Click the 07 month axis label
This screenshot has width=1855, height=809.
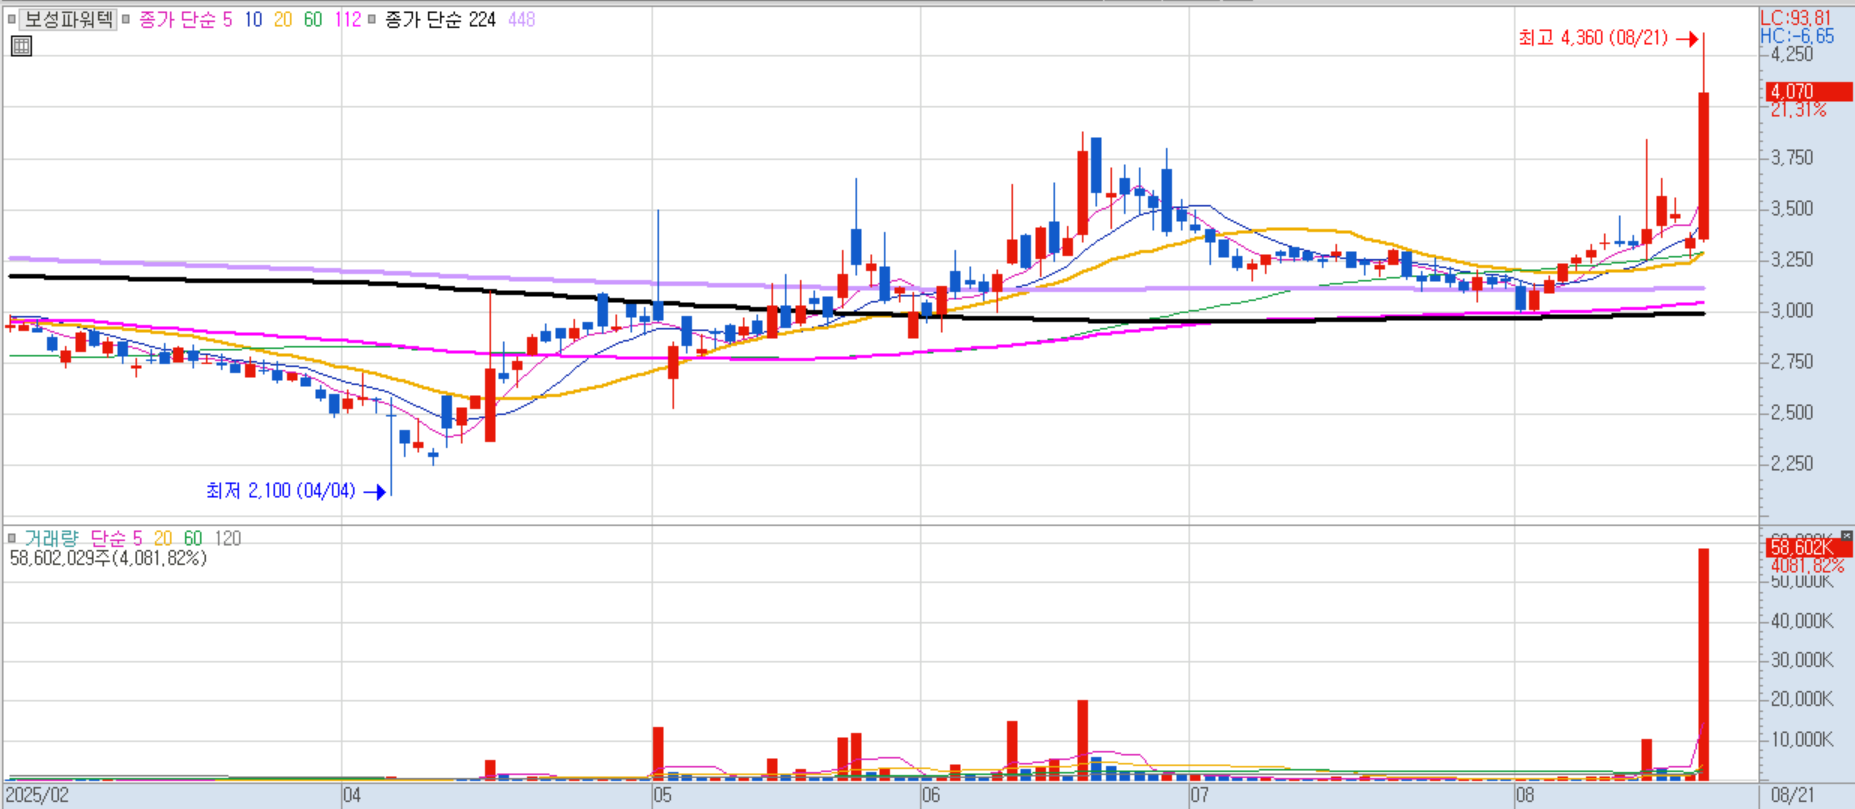[x=1200, y=796]
